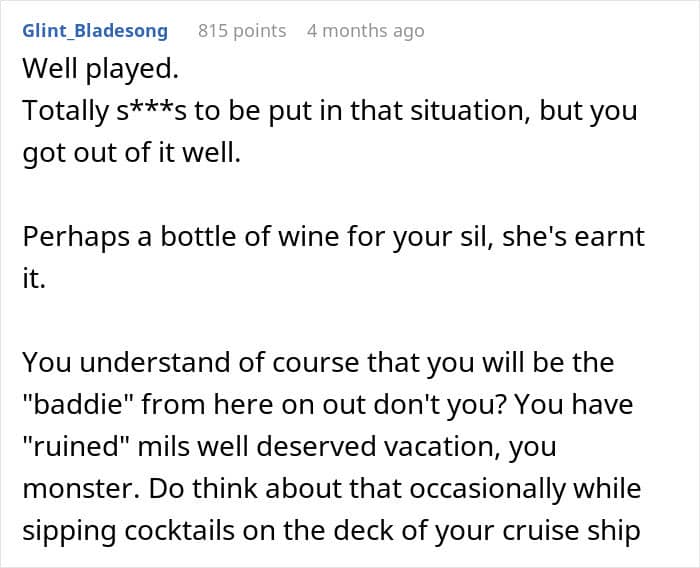Open the Glint_Bladesong user profile
Image resolution: width=700 pixels, height=568 pixels.
click(94, 31)
